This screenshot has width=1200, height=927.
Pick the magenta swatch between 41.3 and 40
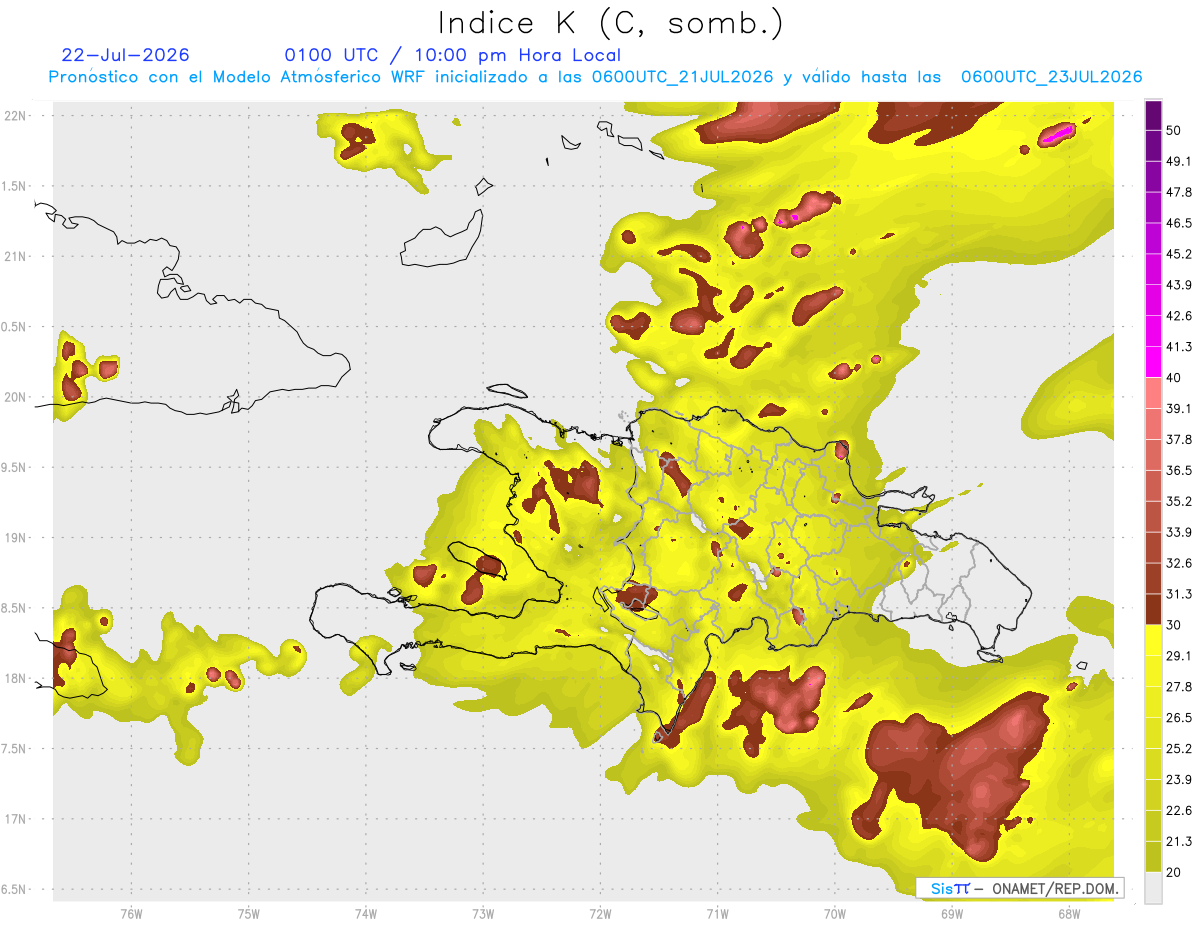1153,362
